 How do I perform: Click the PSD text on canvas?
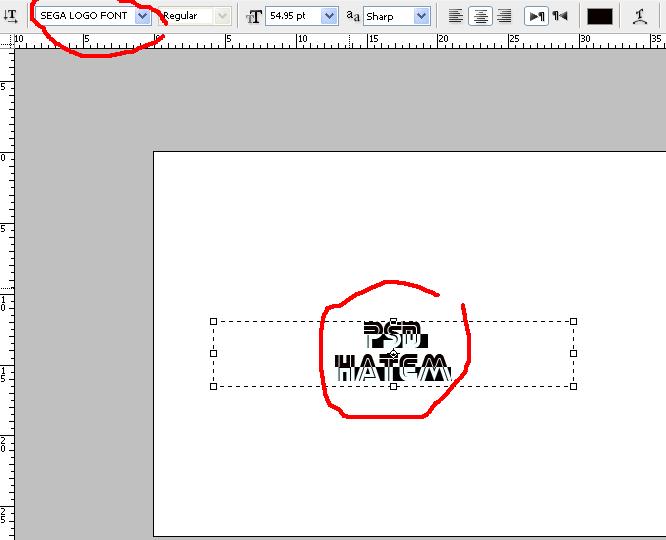pos(396,335)
